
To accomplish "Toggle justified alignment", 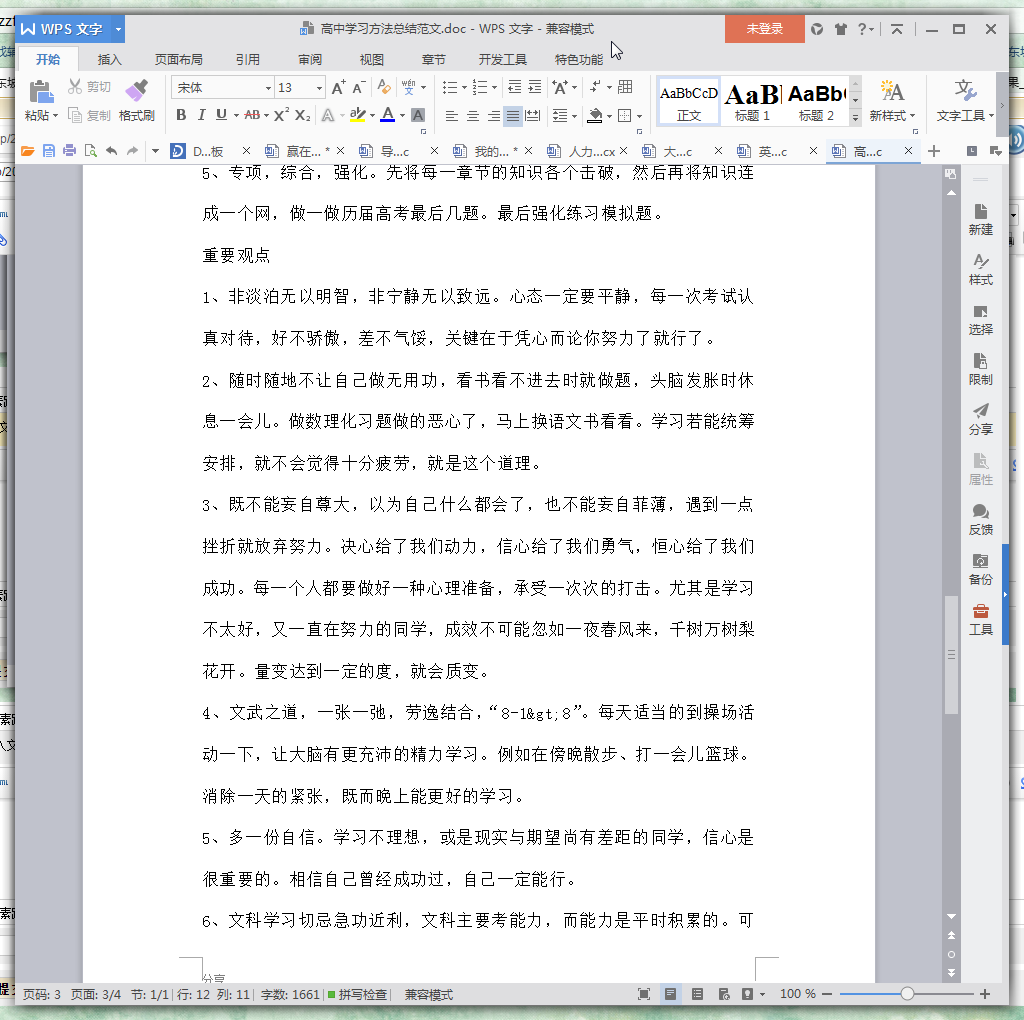I will [x=513, y=116].
